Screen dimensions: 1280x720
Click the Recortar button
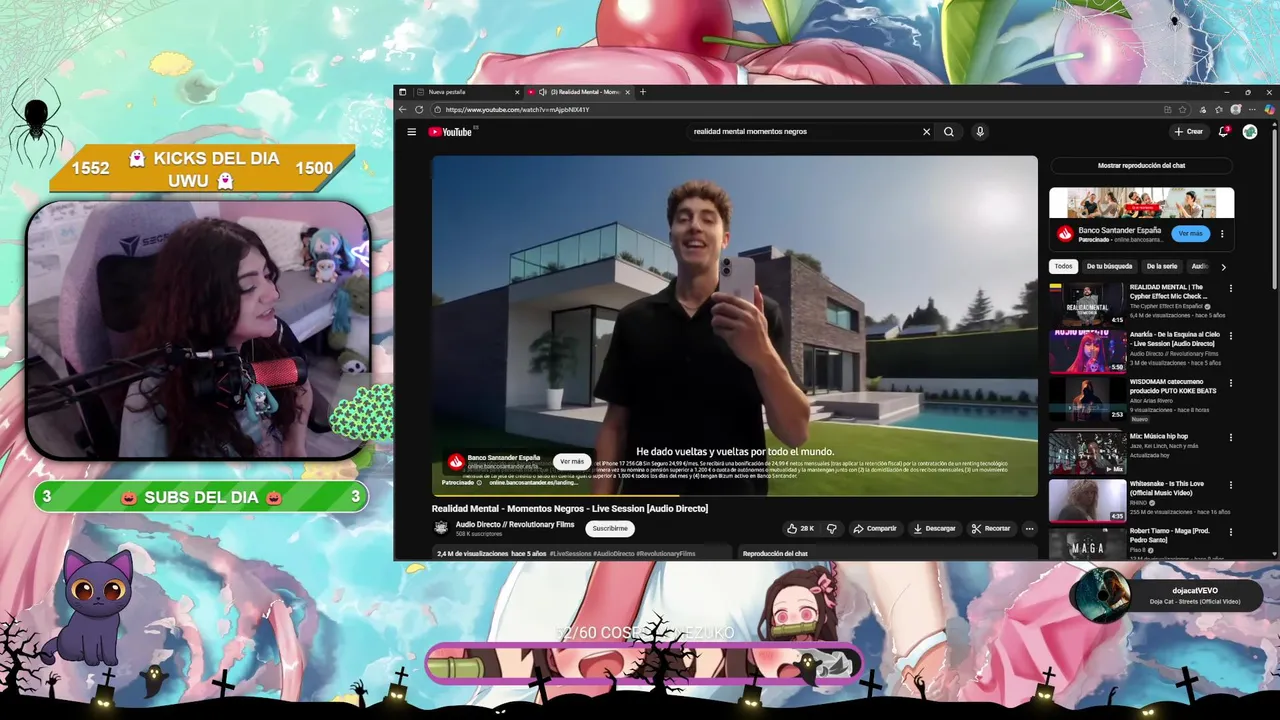(990, 528)
